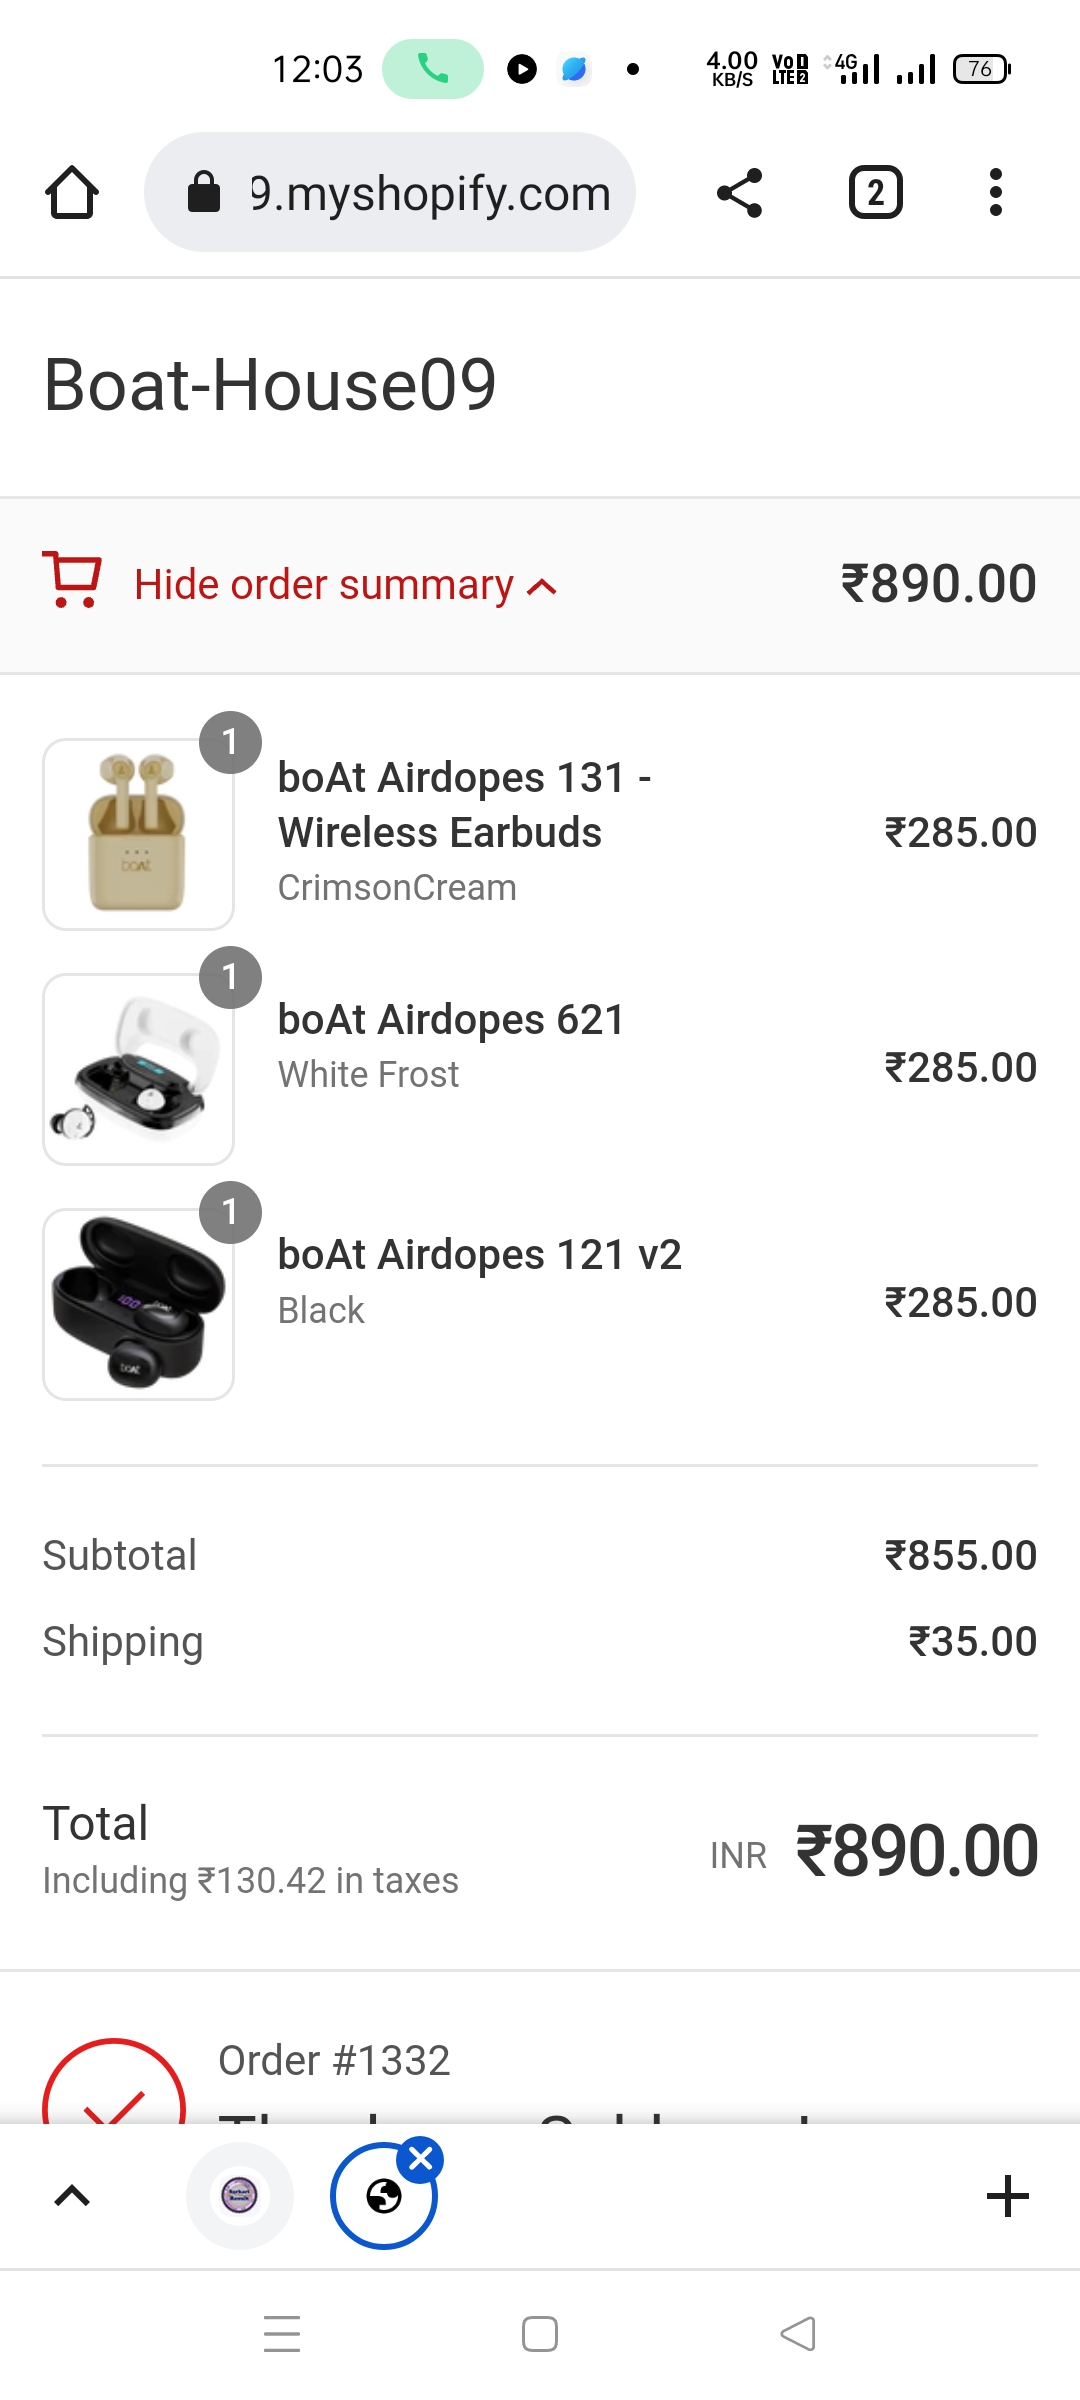
Task: Collapse the order summary via chevron
Action: [x=542, y=587]
